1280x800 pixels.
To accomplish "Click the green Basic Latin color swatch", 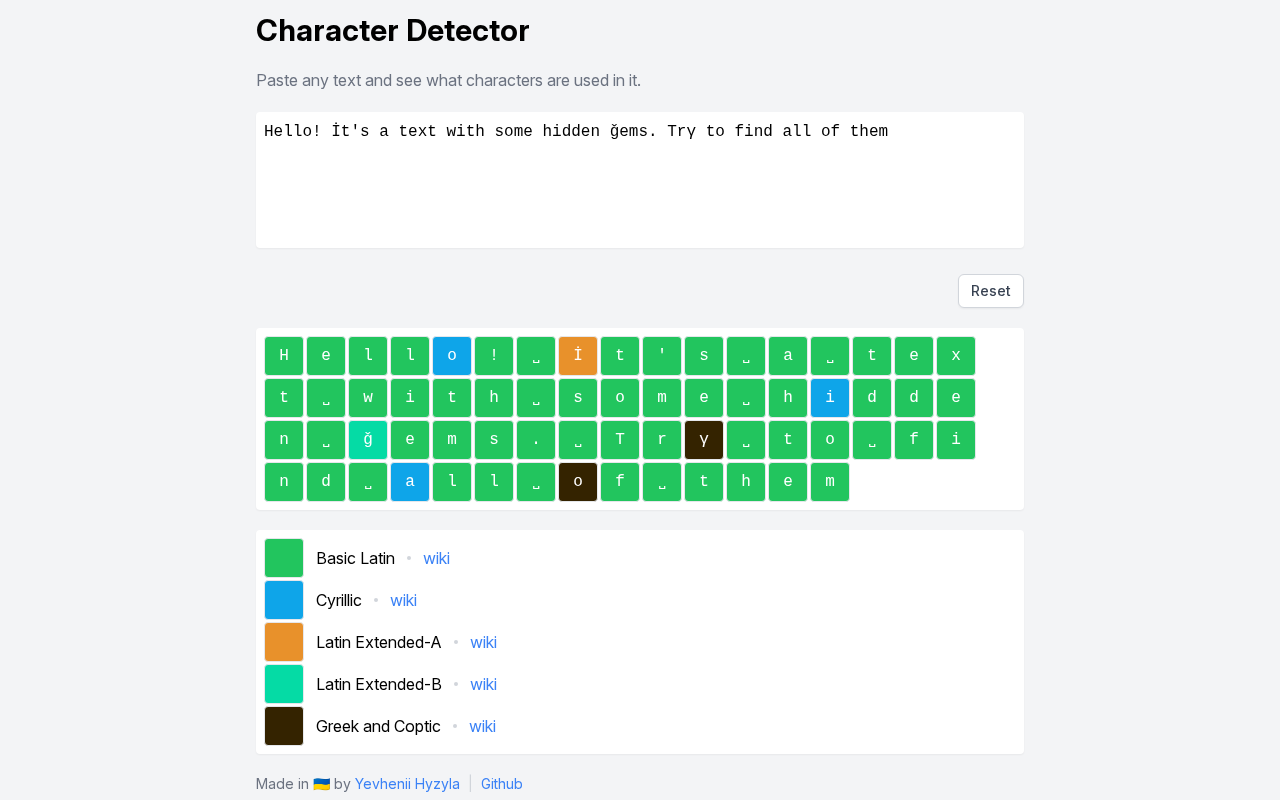I will click(x=284, y=558).
